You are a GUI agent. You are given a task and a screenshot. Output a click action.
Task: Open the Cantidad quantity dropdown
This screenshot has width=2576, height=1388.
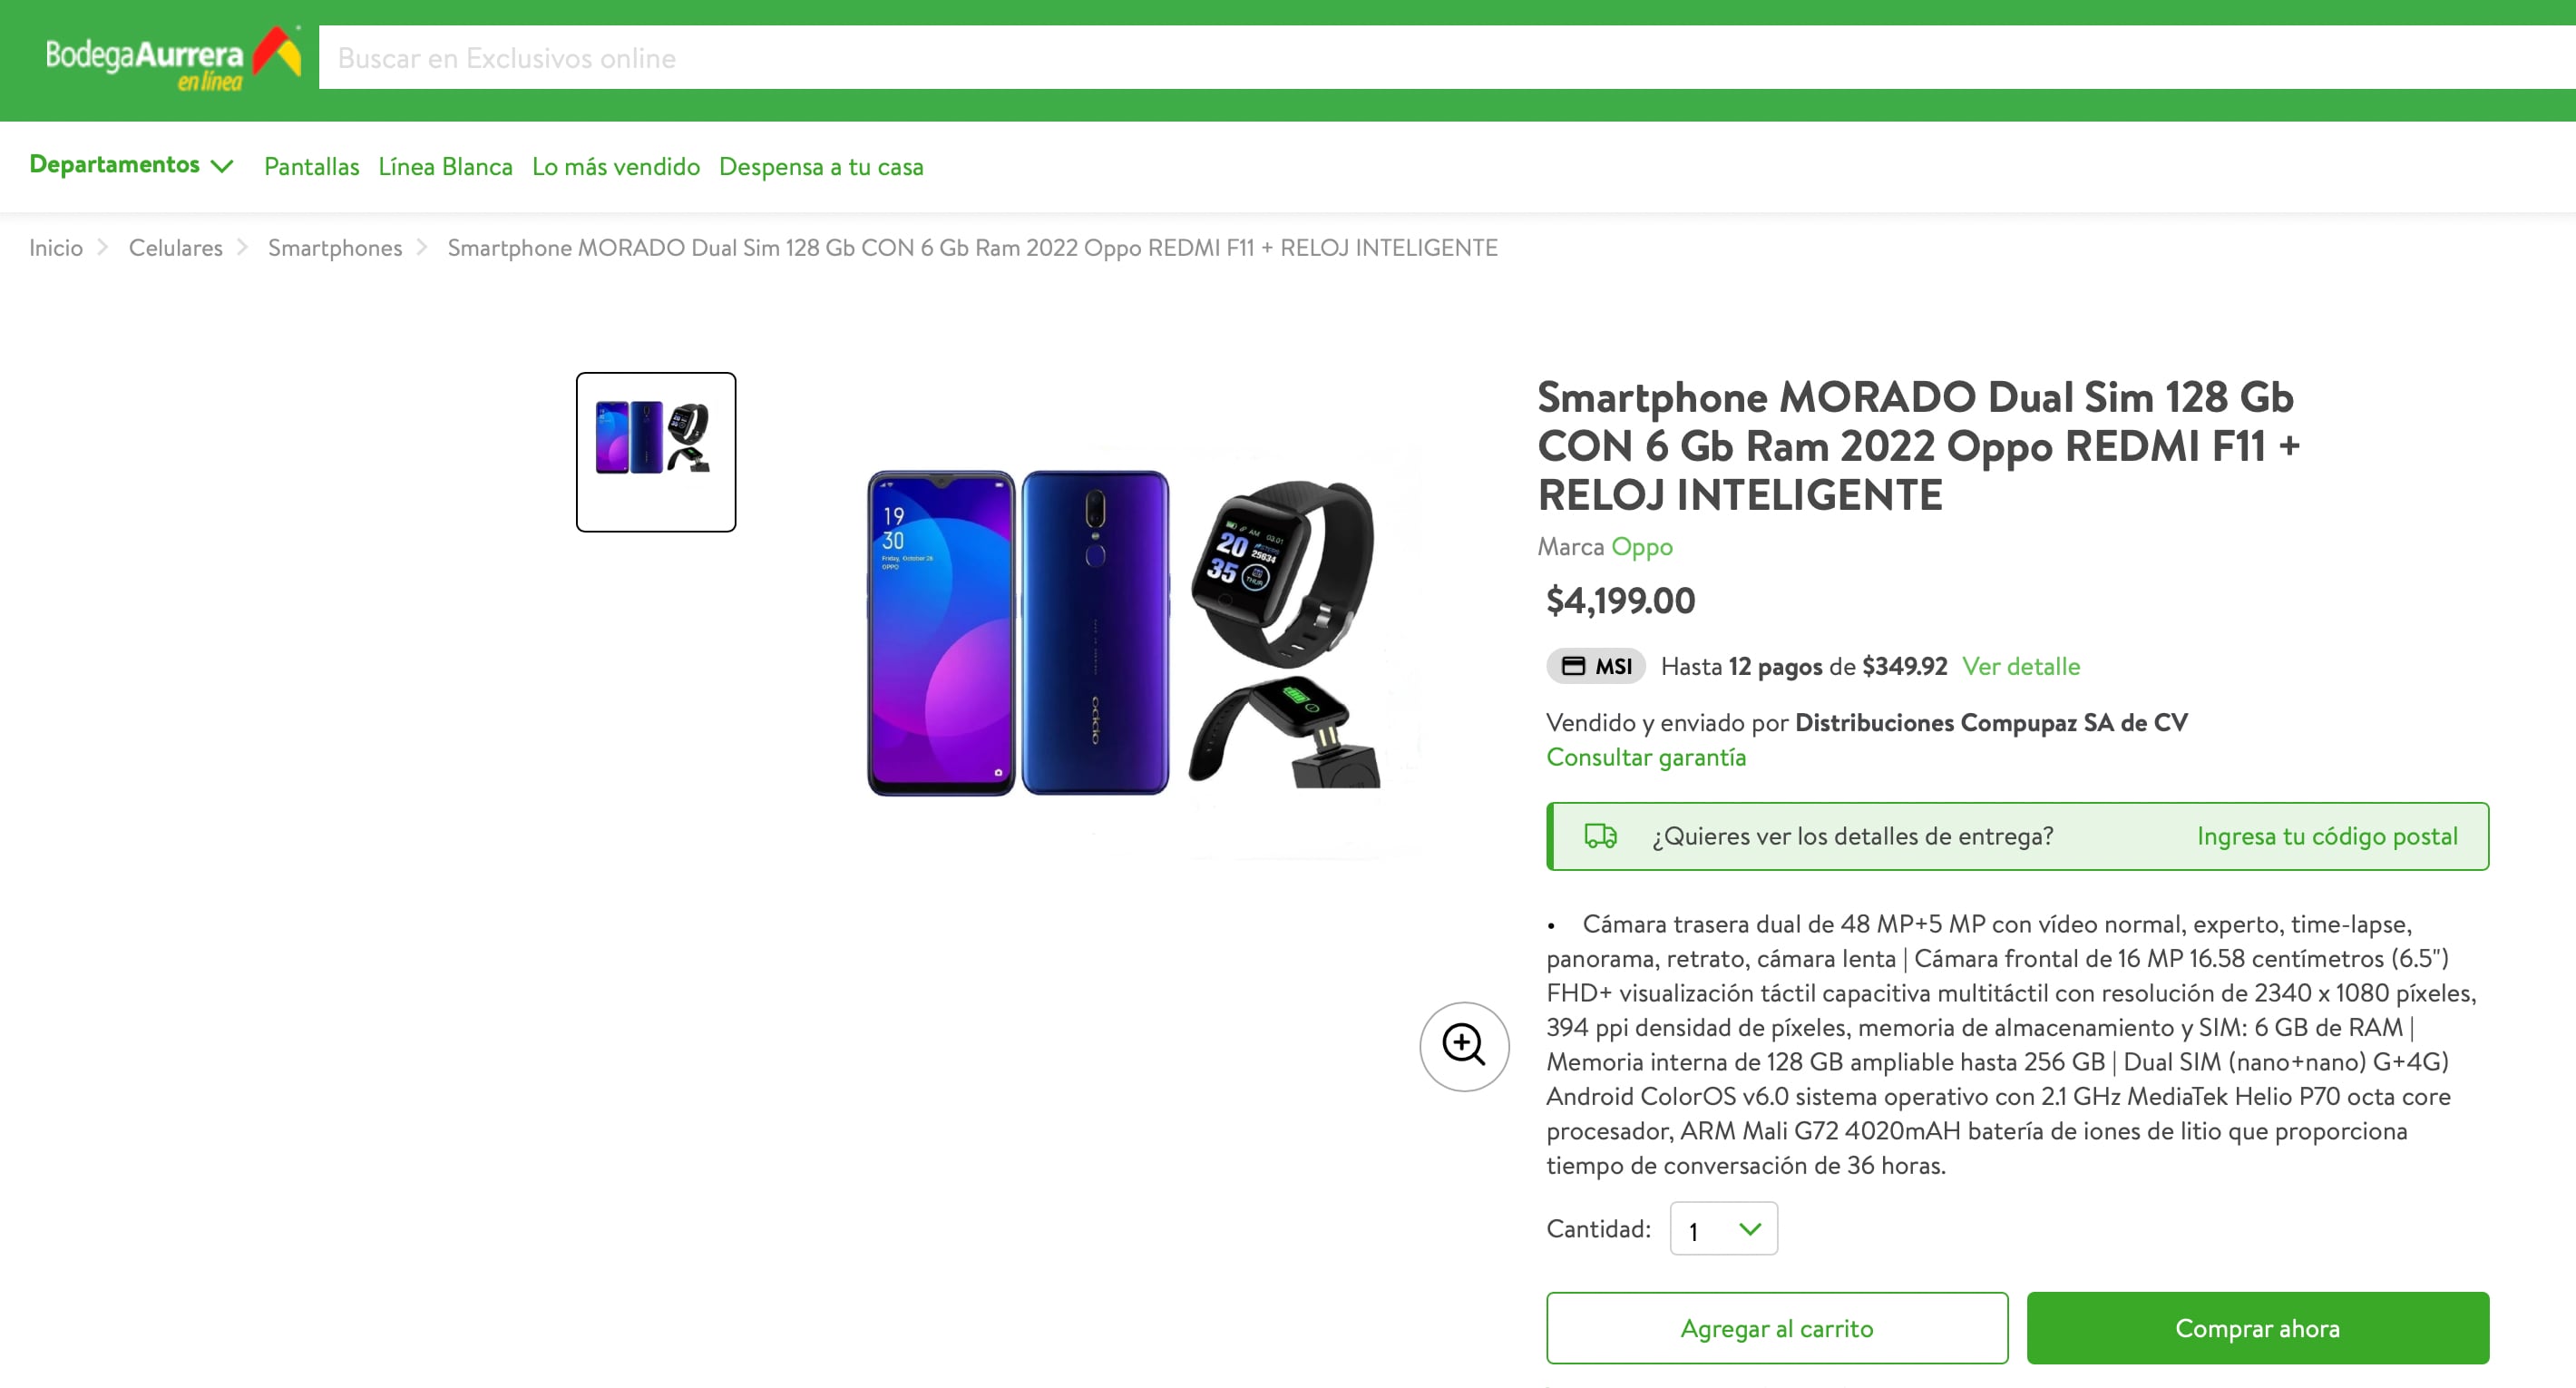(x=1723, y=1229)
